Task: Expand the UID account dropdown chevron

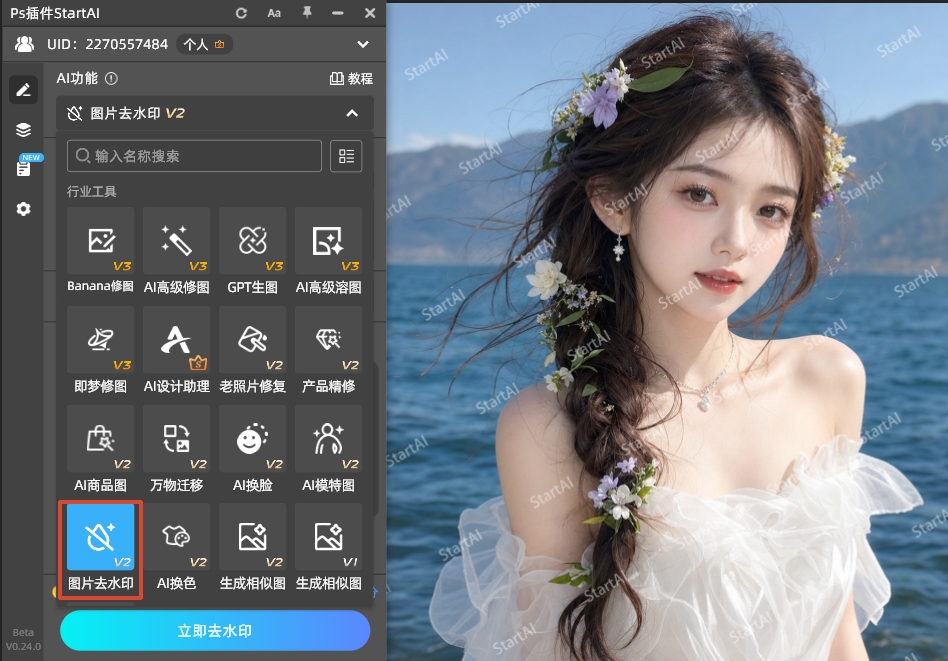Action: [363, 44]
